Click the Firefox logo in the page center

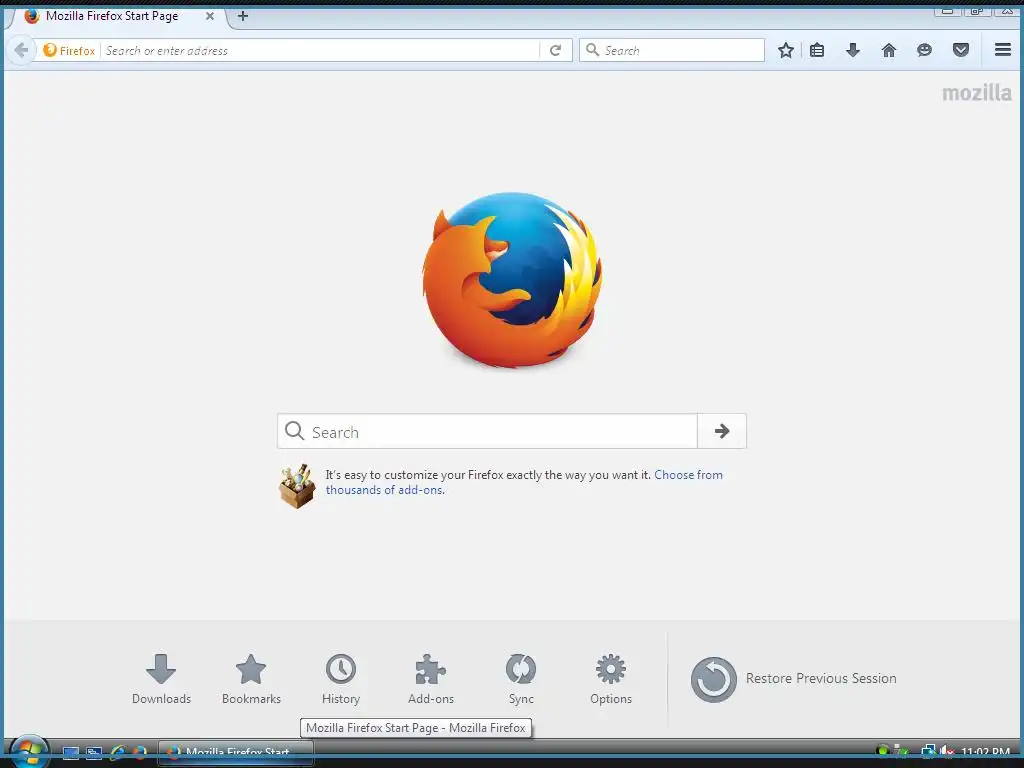pos(512,280)
